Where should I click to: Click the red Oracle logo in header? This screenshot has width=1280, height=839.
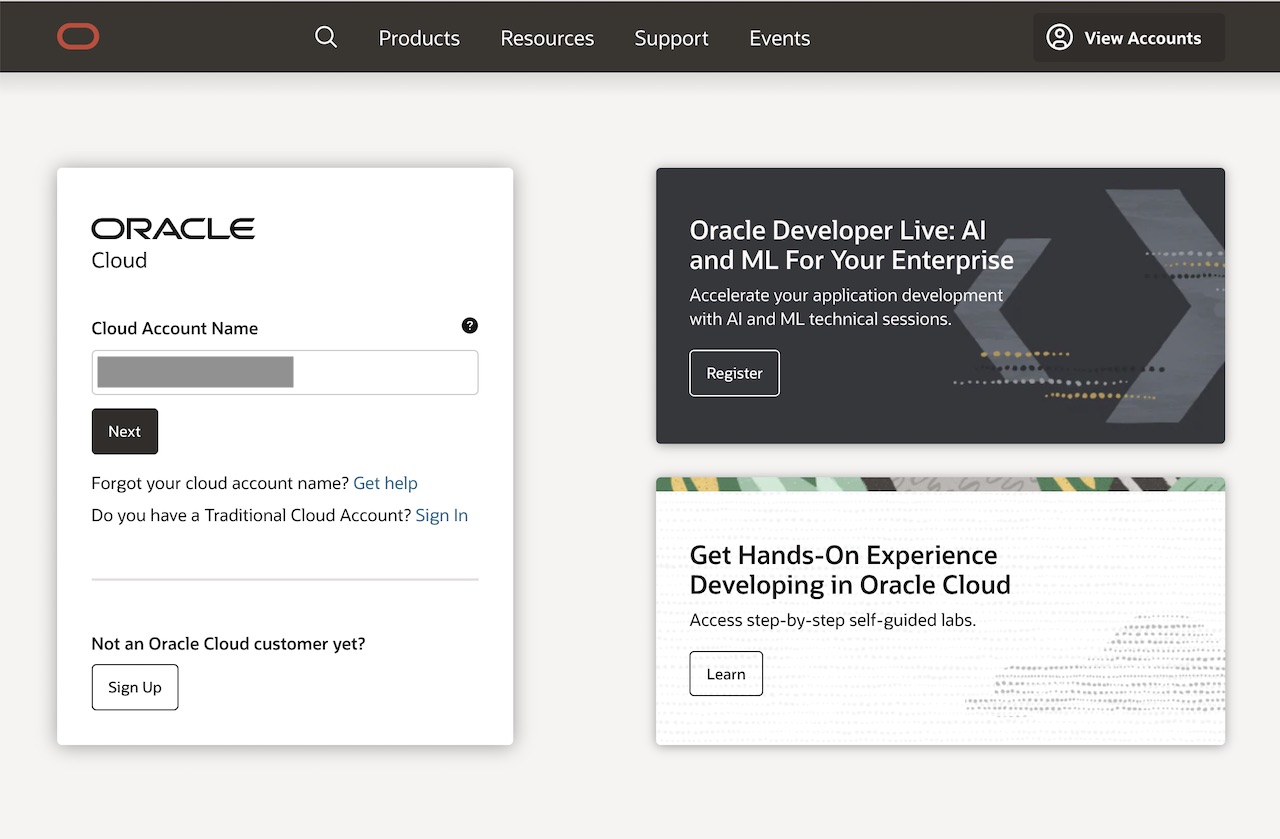tap(78, 38)
